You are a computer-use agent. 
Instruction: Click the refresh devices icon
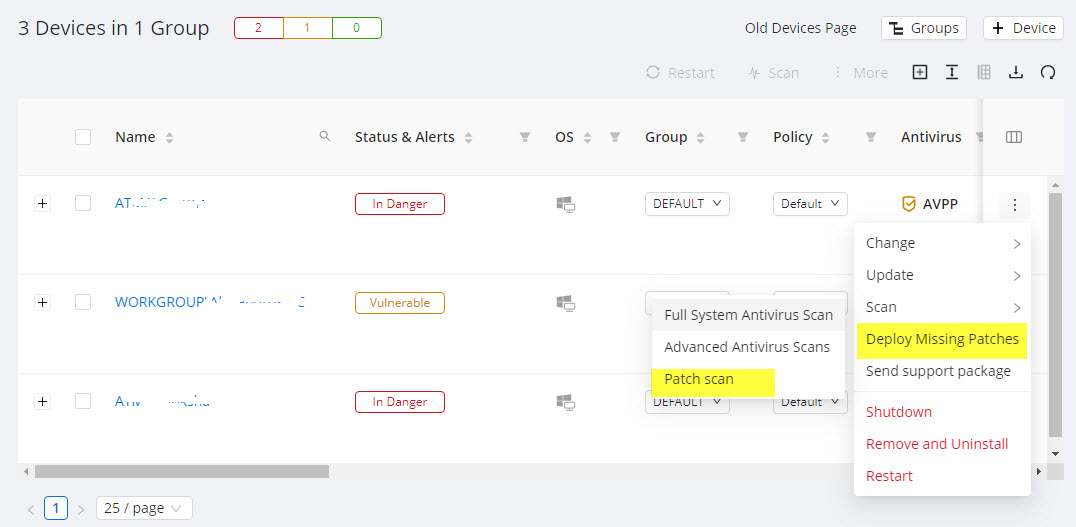click(x=1047, y=72)
